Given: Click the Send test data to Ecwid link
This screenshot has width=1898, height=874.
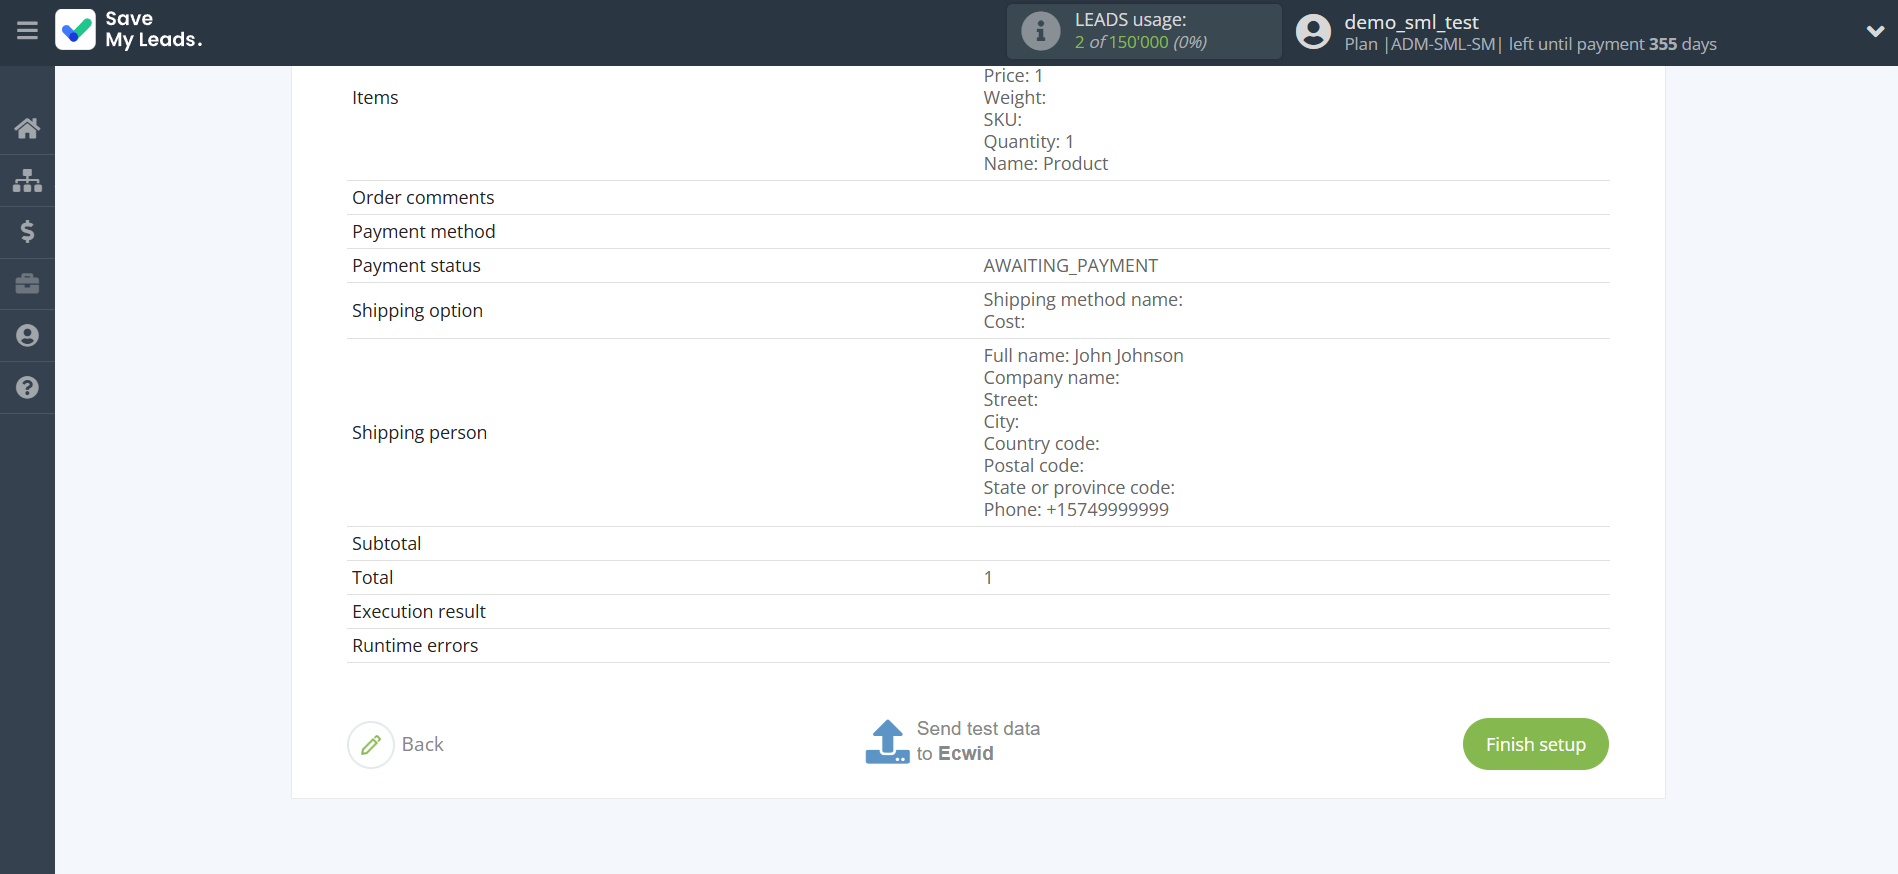Looking at the screenshot, I should (x=977, y=741).
